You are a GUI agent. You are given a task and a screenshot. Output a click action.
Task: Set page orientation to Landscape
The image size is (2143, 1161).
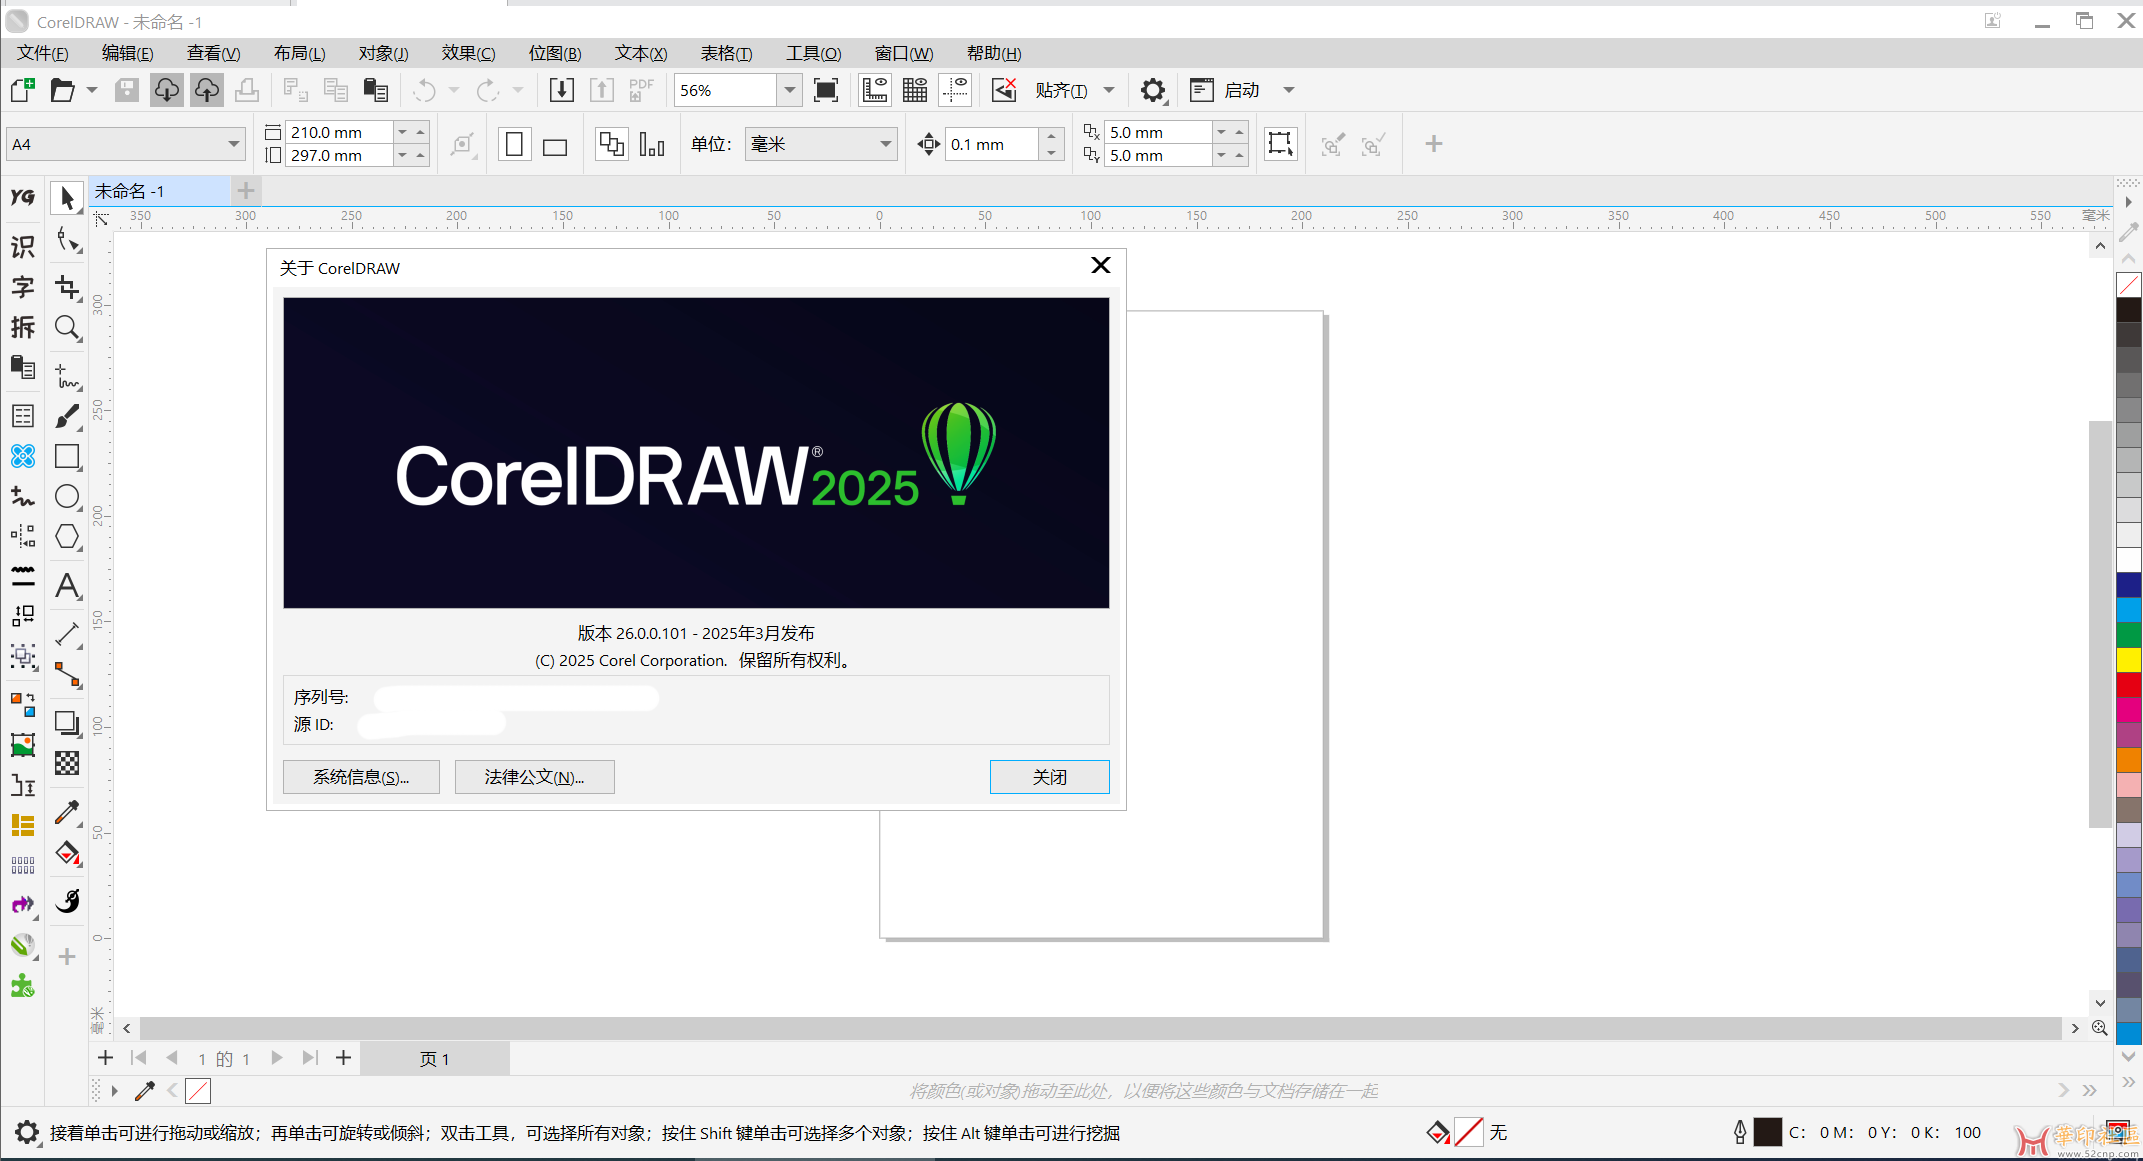(555, 146)
